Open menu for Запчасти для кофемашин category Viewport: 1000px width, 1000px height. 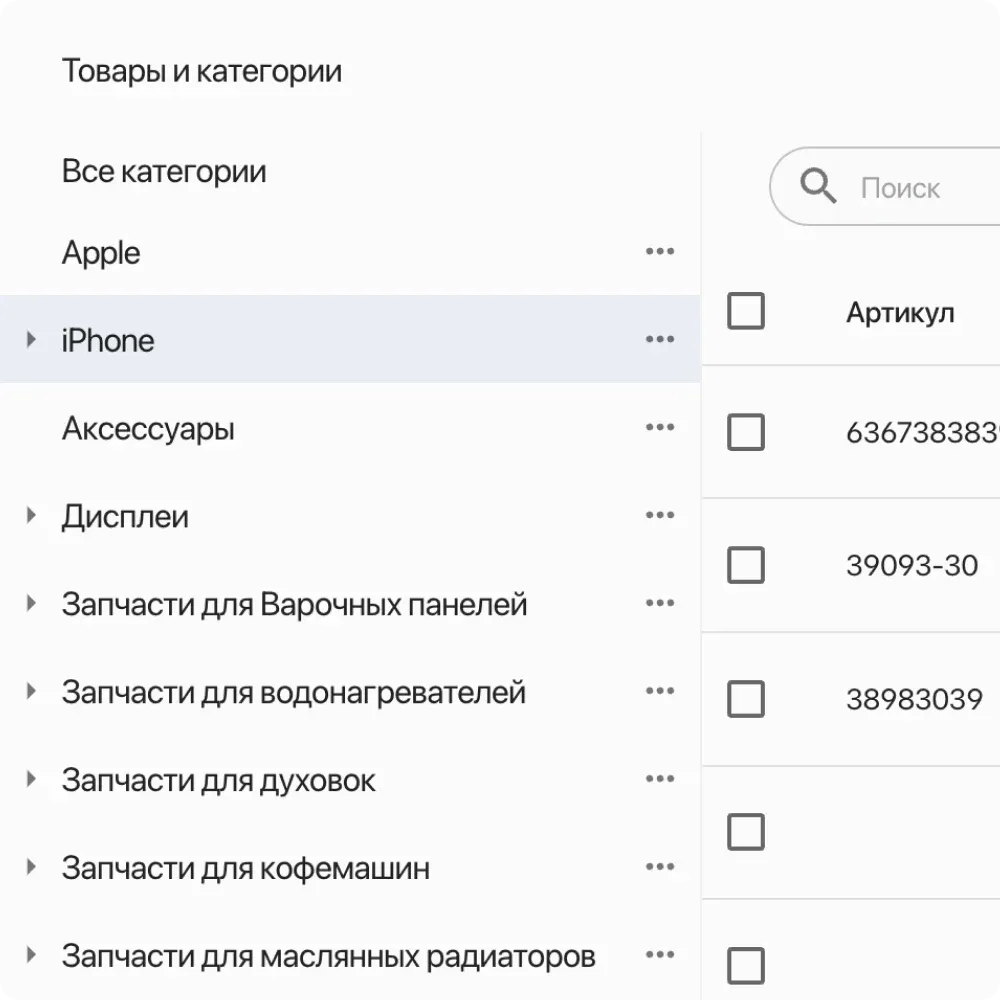[x=660, y=866]
